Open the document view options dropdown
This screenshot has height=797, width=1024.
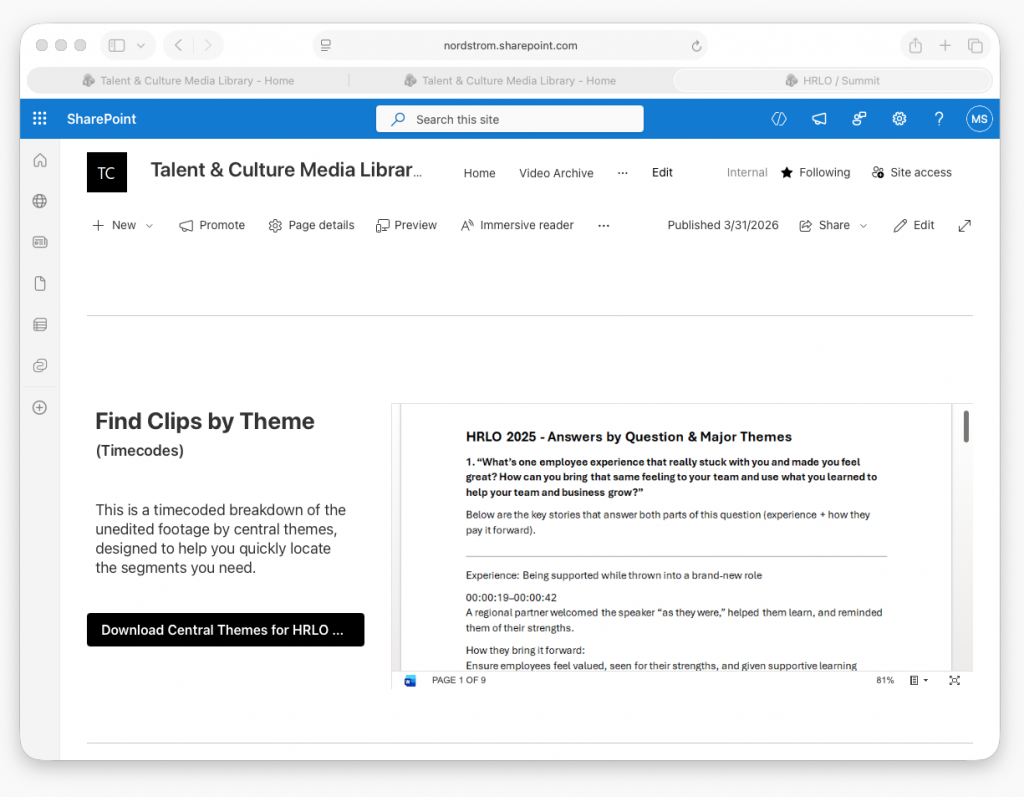[919, 680]
